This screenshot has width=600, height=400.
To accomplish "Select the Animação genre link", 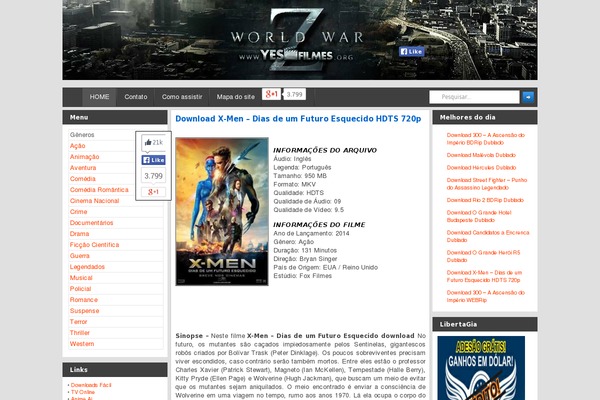I will click(x=85, y=157).
